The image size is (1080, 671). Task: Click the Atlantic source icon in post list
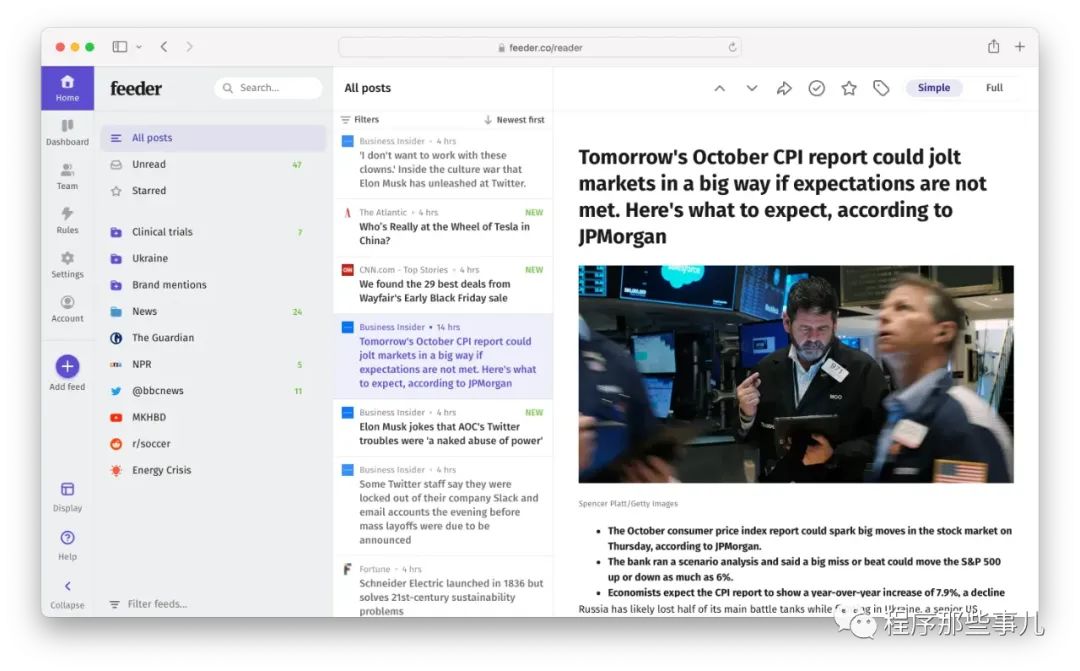point(348,213)
